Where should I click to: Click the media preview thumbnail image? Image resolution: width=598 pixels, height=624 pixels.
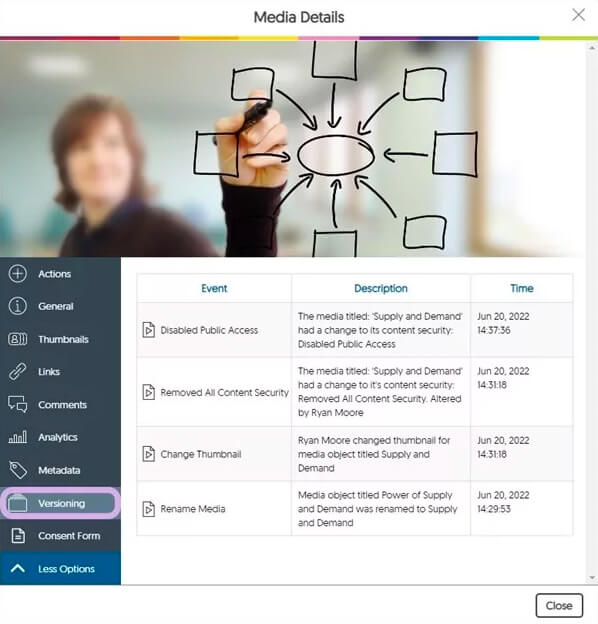pyautogui.click(x=292, y=149)
